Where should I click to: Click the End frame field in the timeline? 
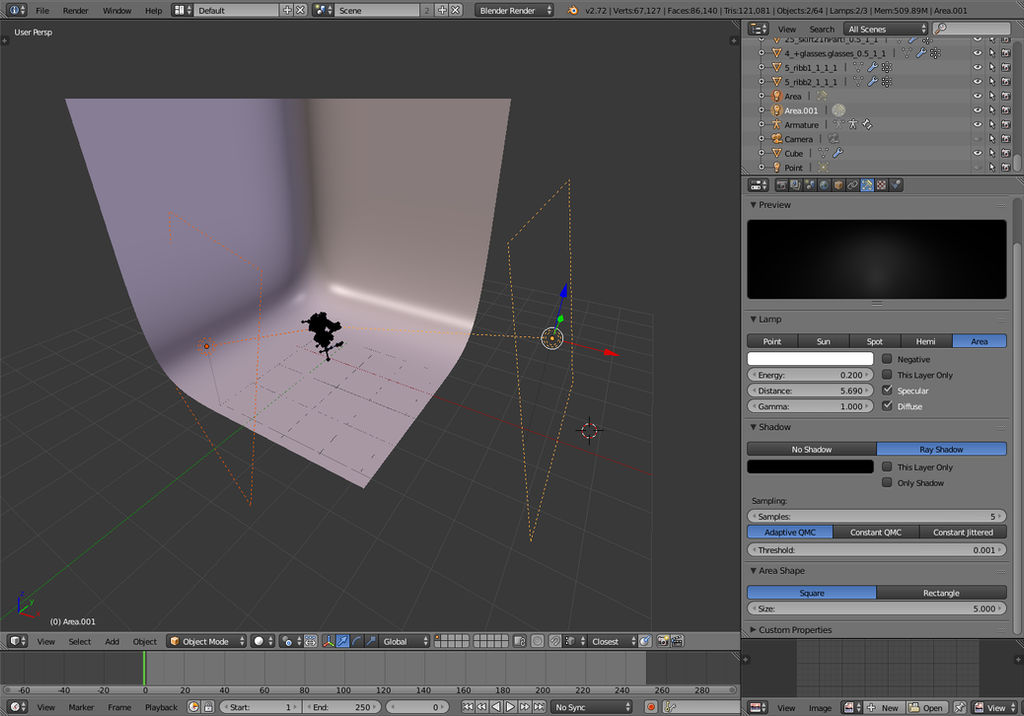click(x=342, y=707)
